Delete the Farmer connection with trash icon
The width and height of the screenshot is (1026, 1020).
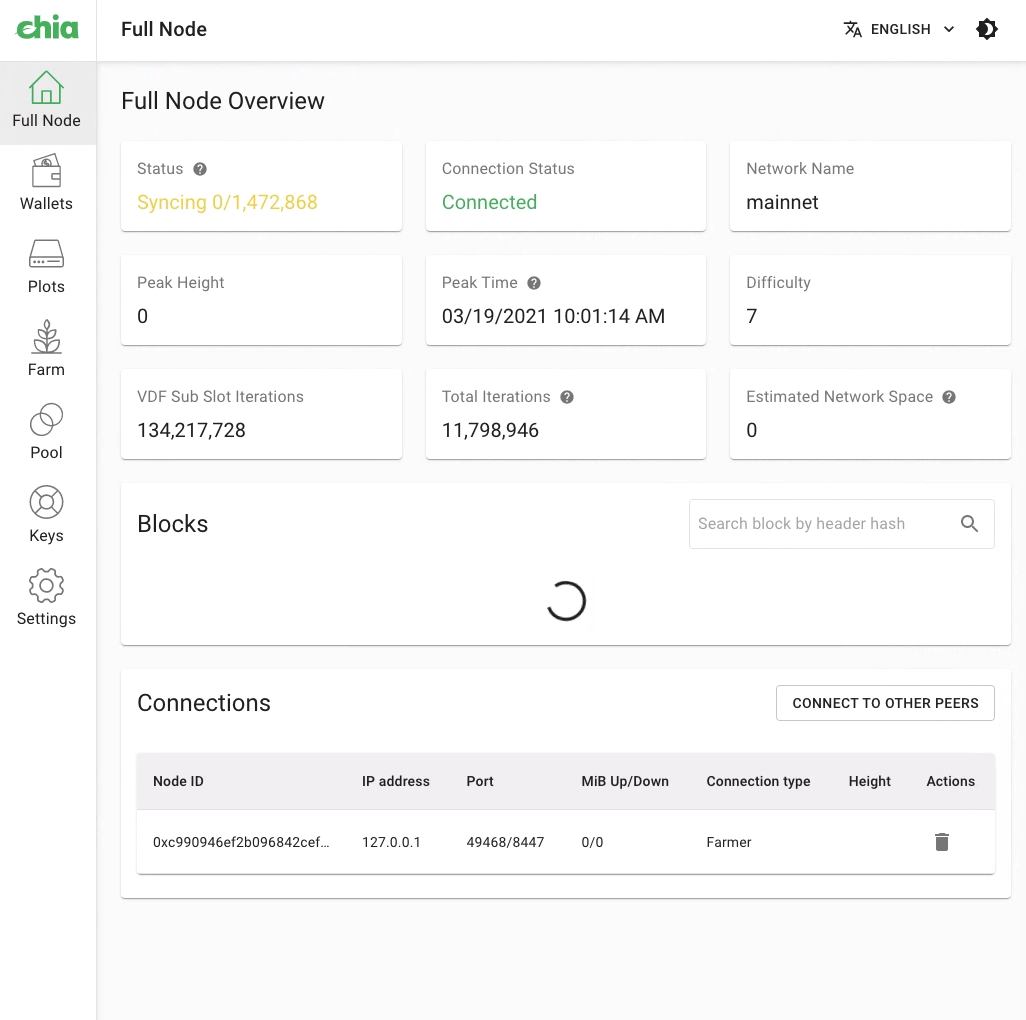pos(941,842)
